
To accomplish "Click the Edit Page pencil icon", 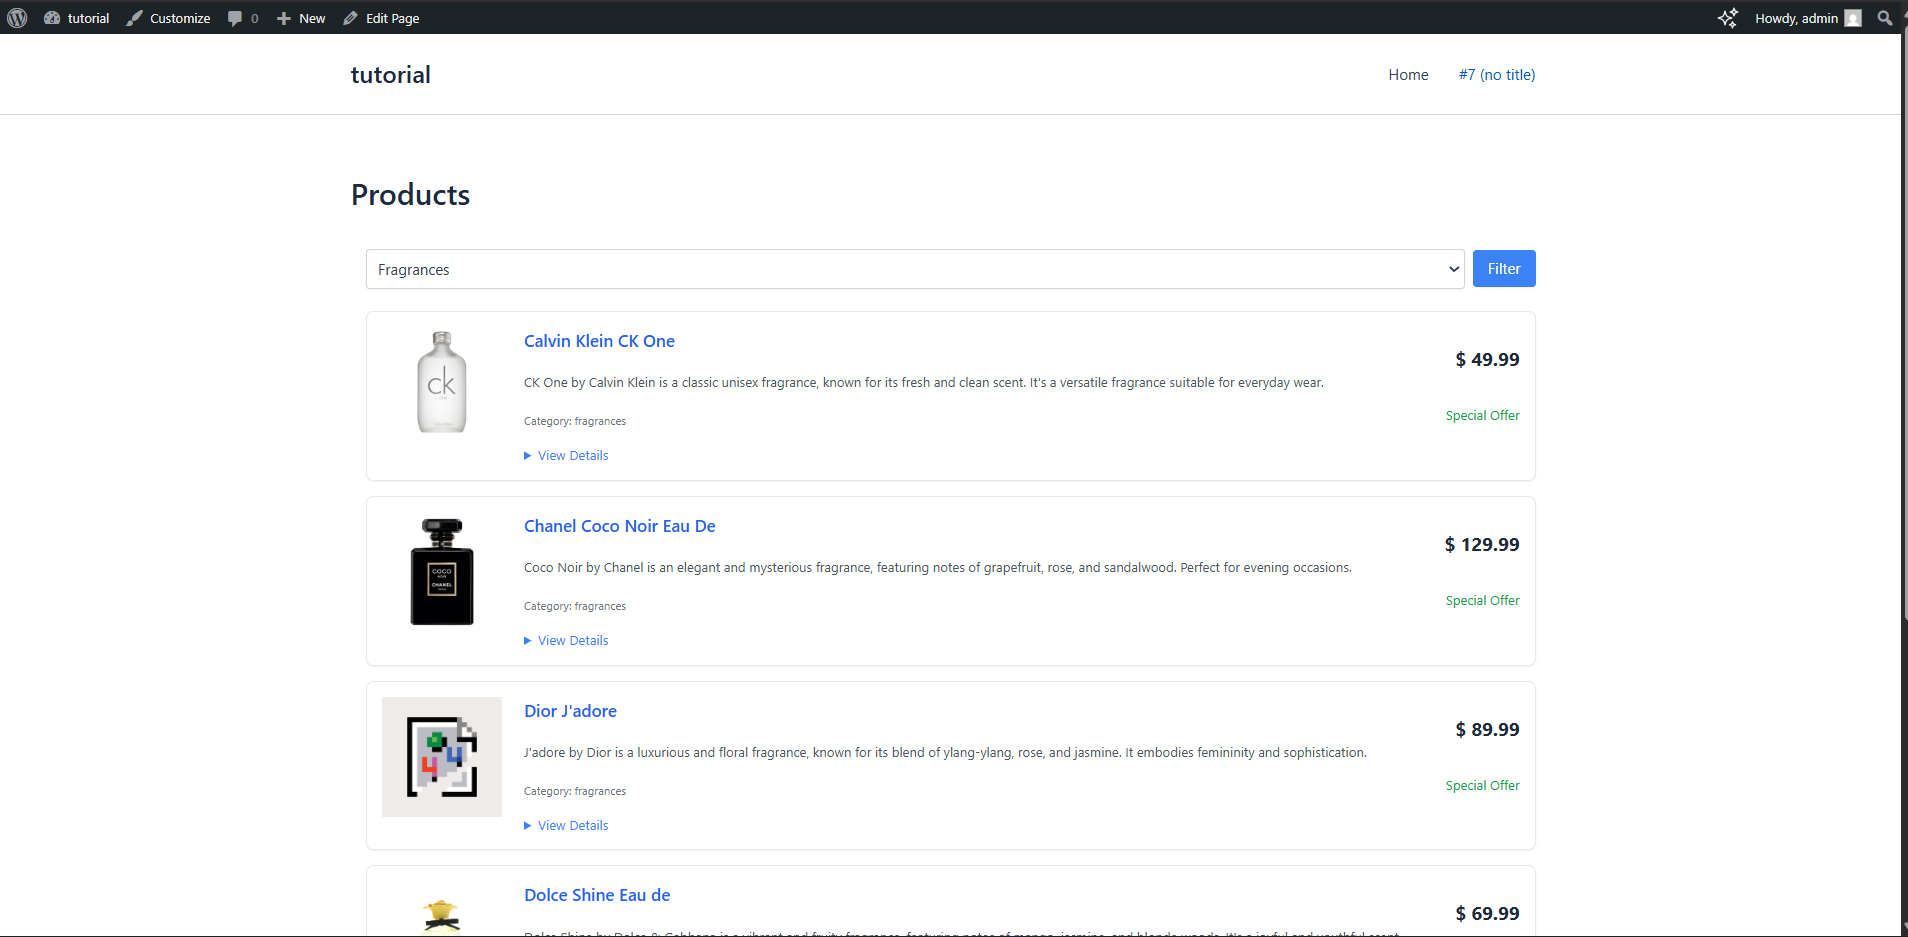I will pos(350,18).
